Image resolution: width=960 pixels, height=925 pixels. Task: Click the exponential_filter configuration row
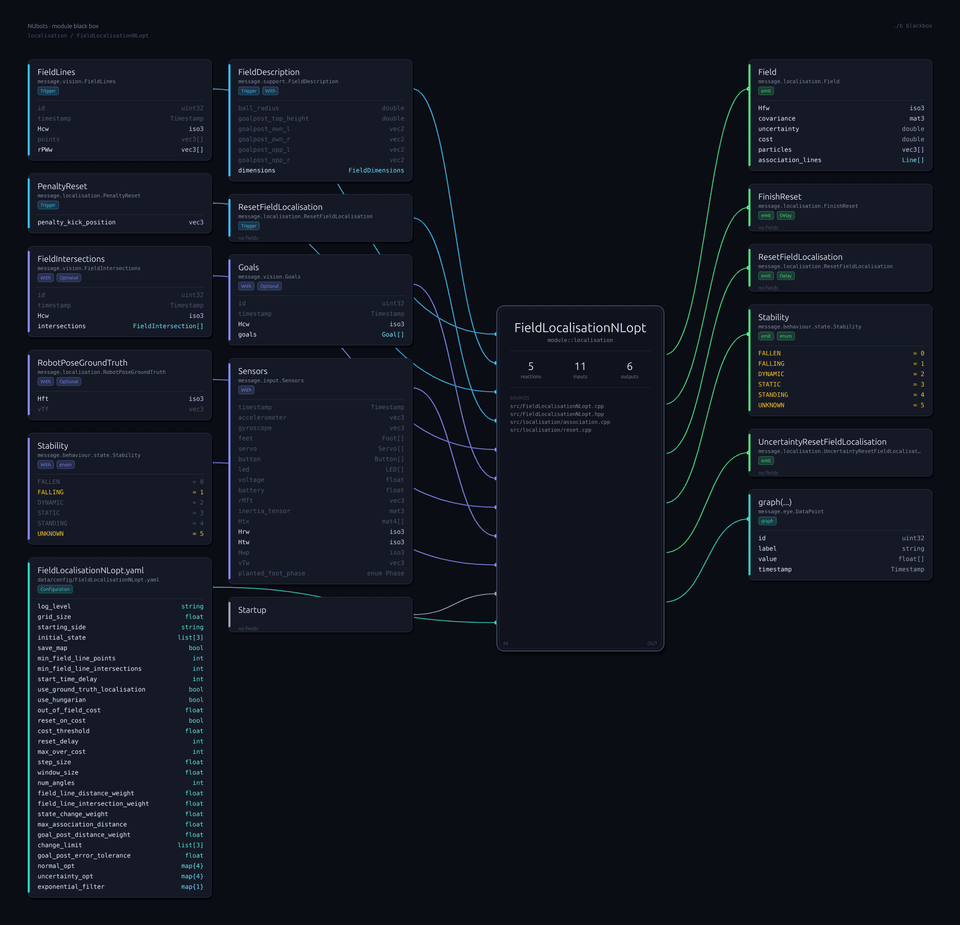coord(120,886)
